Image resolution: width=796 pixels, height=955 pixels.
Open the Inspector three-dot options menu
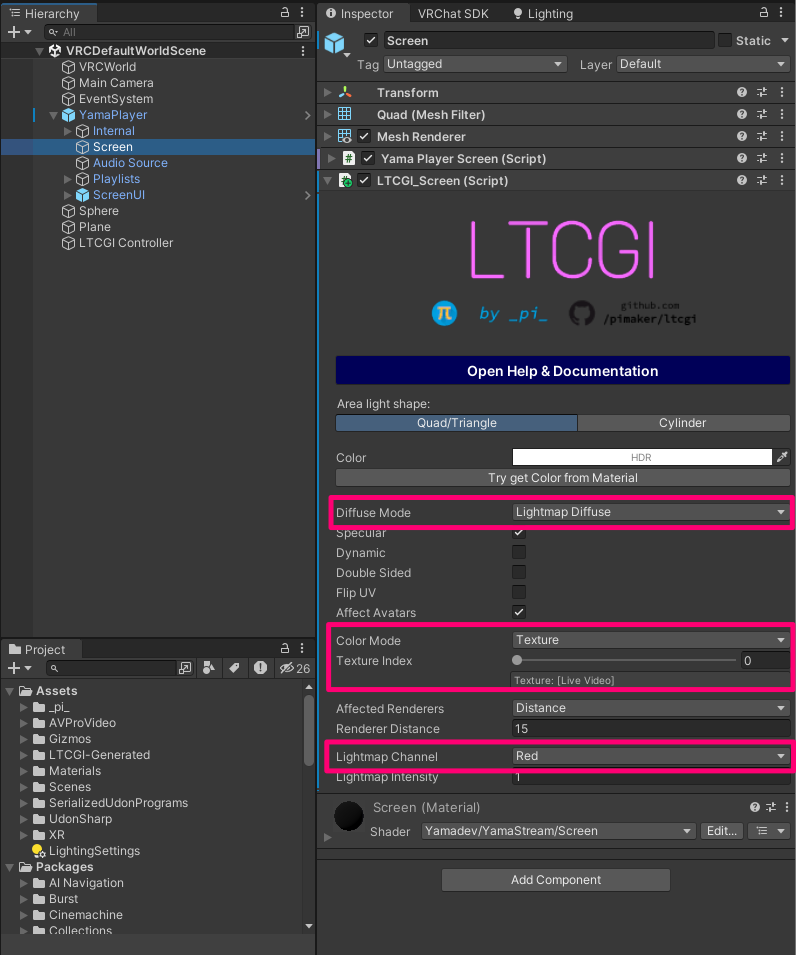coord(781,12)
